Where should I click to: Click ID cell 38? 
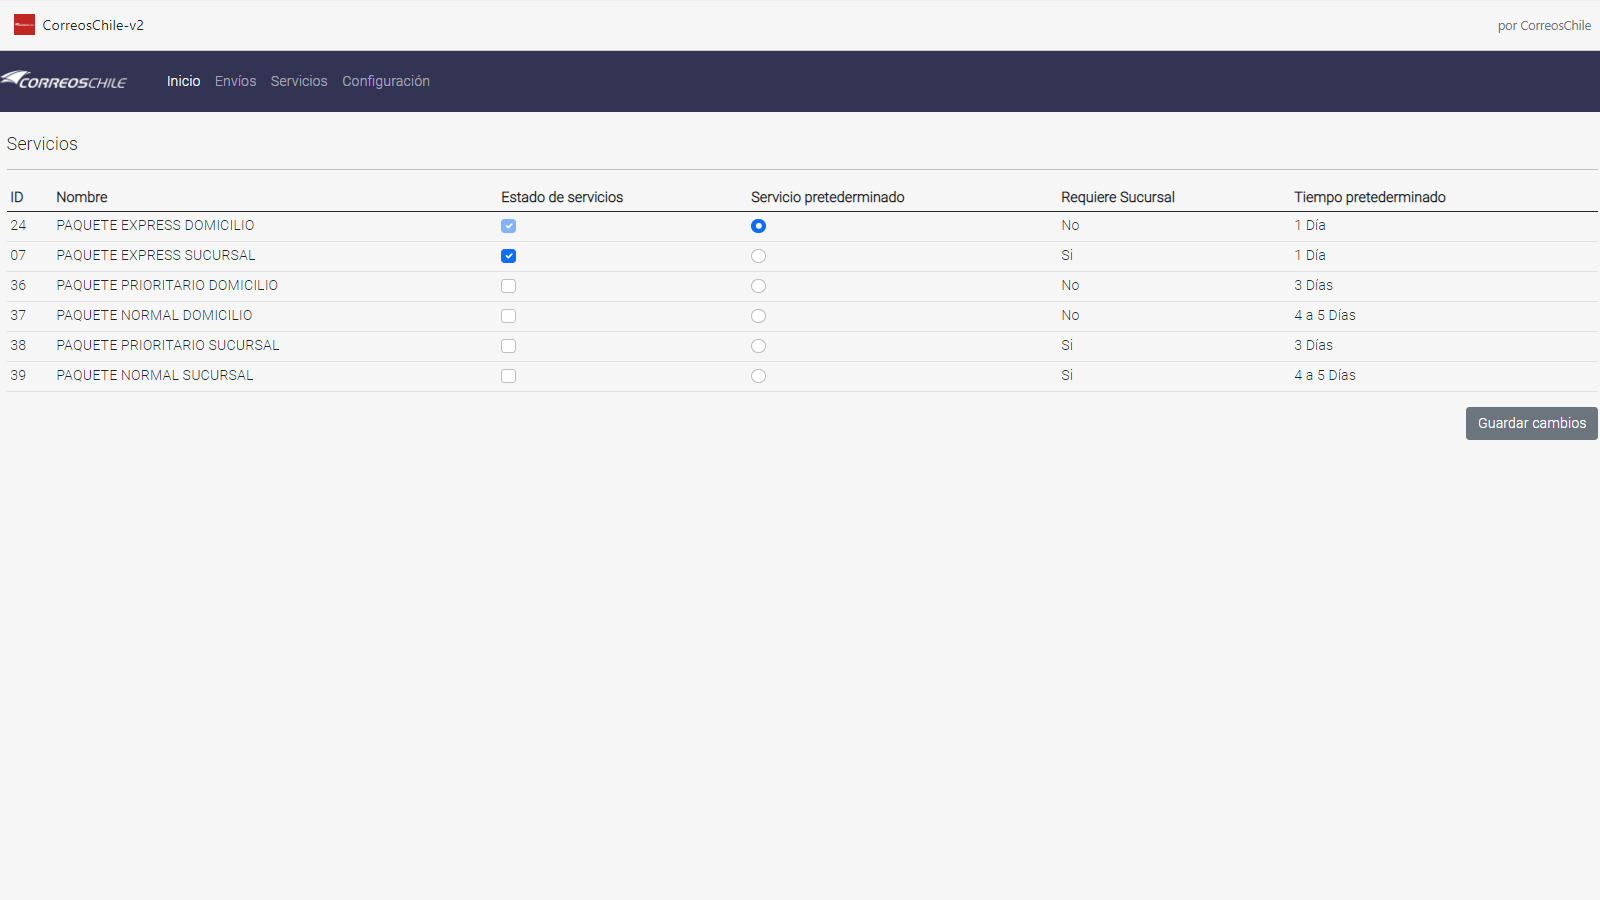tap(18, 345)
